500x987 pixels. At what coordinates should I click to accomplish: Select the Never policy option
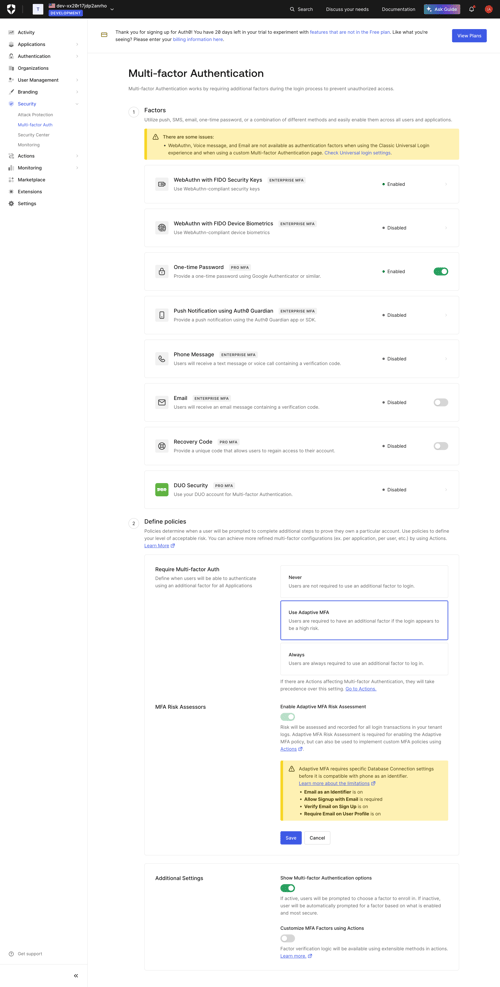coord(364,581)
